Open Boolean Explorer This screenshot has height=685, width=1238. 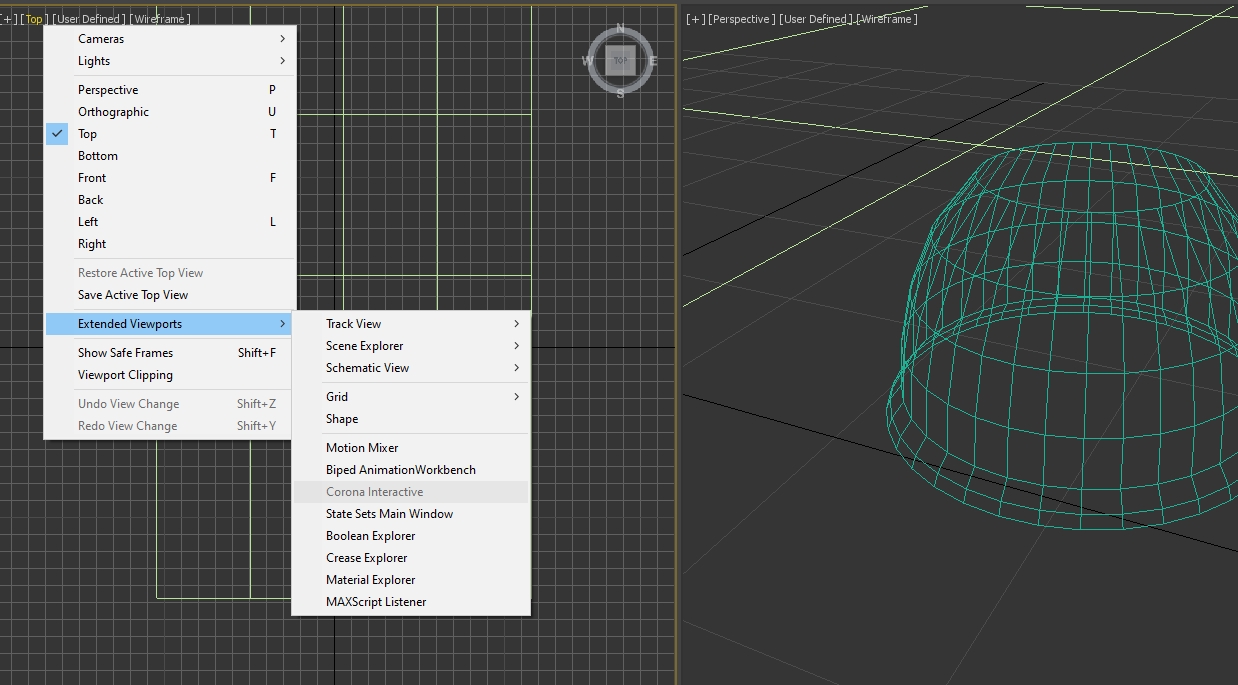pos(411,536)
